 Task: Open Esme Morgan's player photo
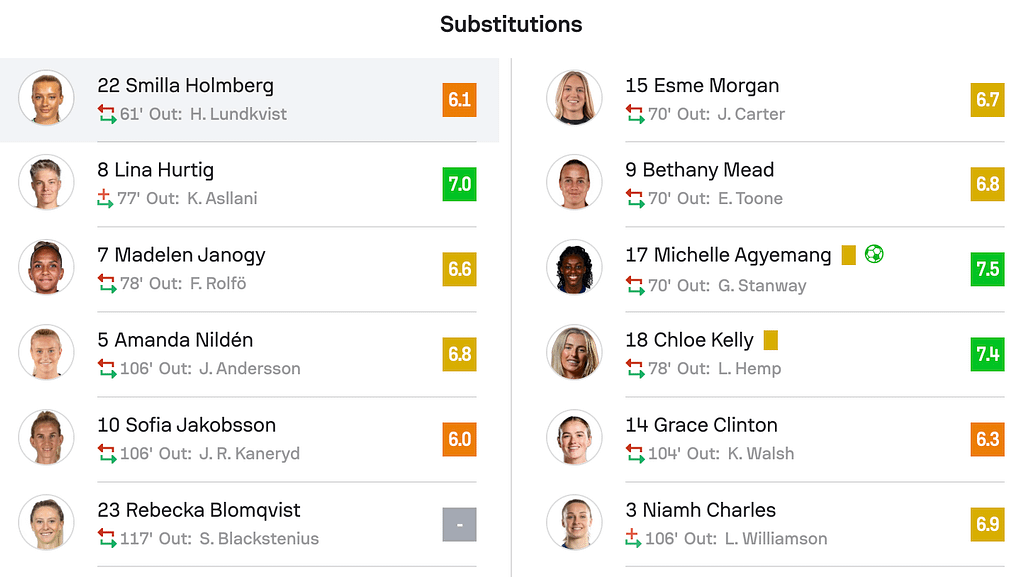point(574,98)
